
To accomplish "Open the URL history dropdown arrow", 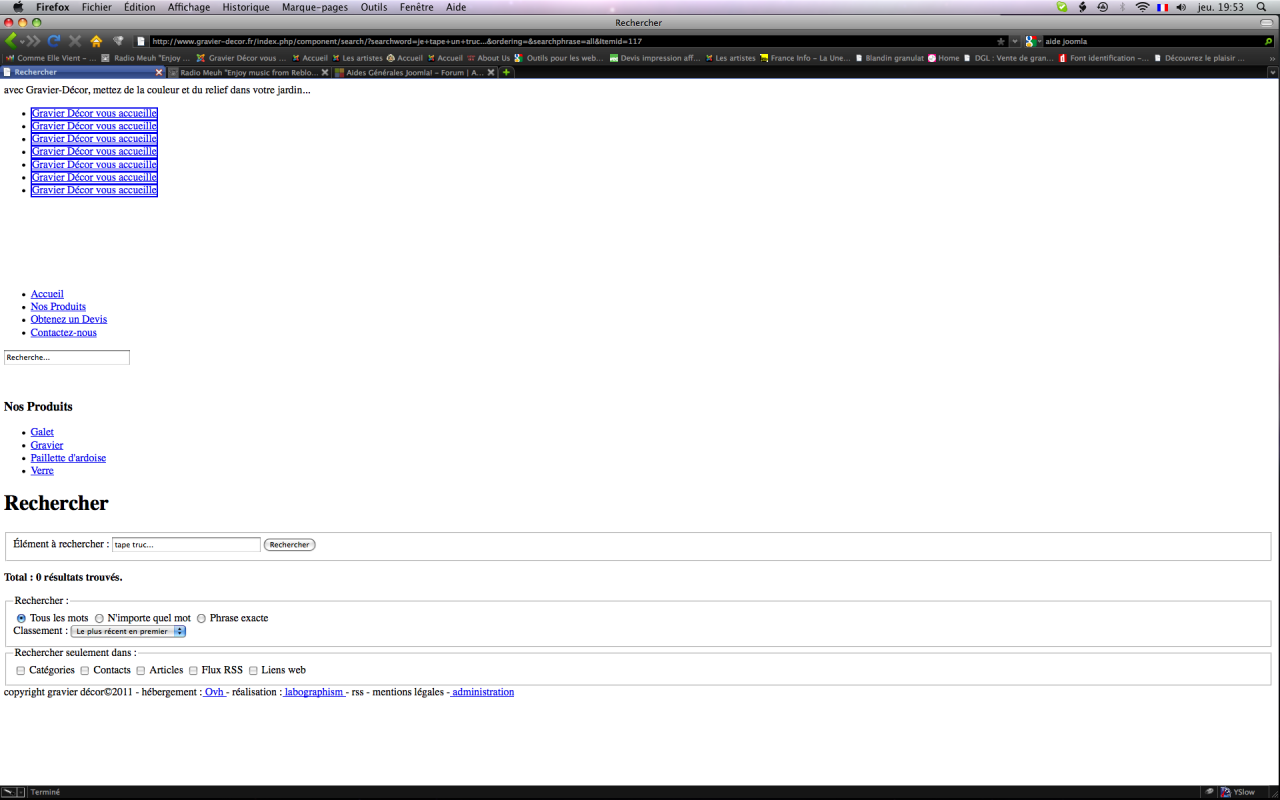I will pyautogui.click(x=1015, y=41).
